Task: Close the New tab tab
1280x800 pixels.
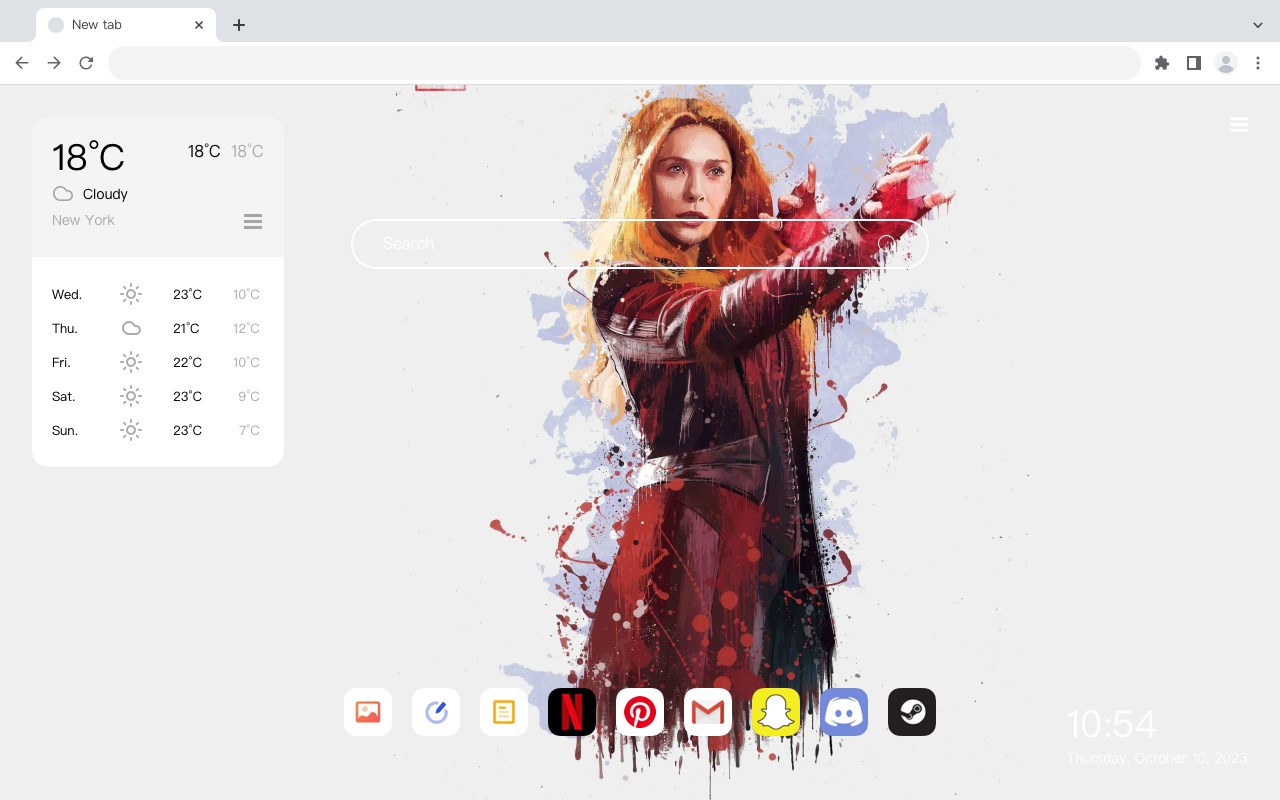Action: [x=199, y=25]
